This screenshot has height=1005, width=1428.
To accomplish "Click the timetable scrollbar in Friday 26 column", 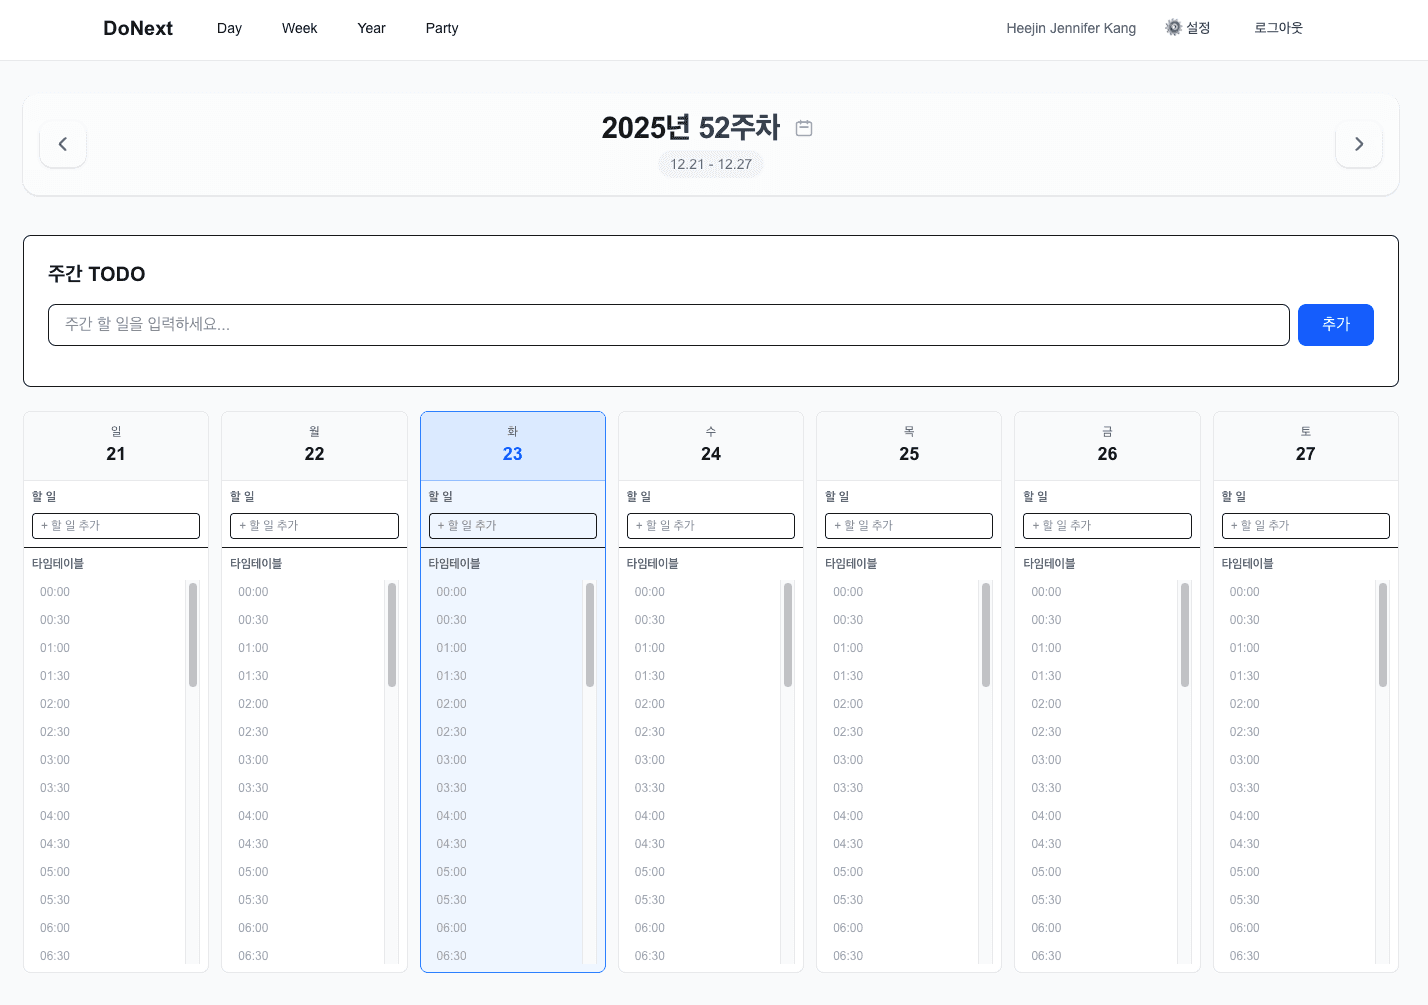I will pos(1184,635).
